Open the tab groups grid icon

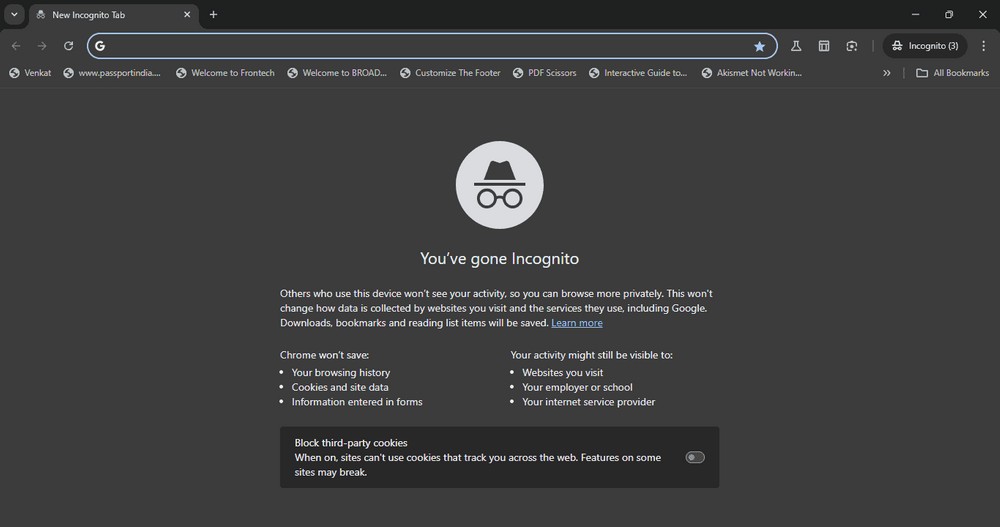click(x=824, y=46)
